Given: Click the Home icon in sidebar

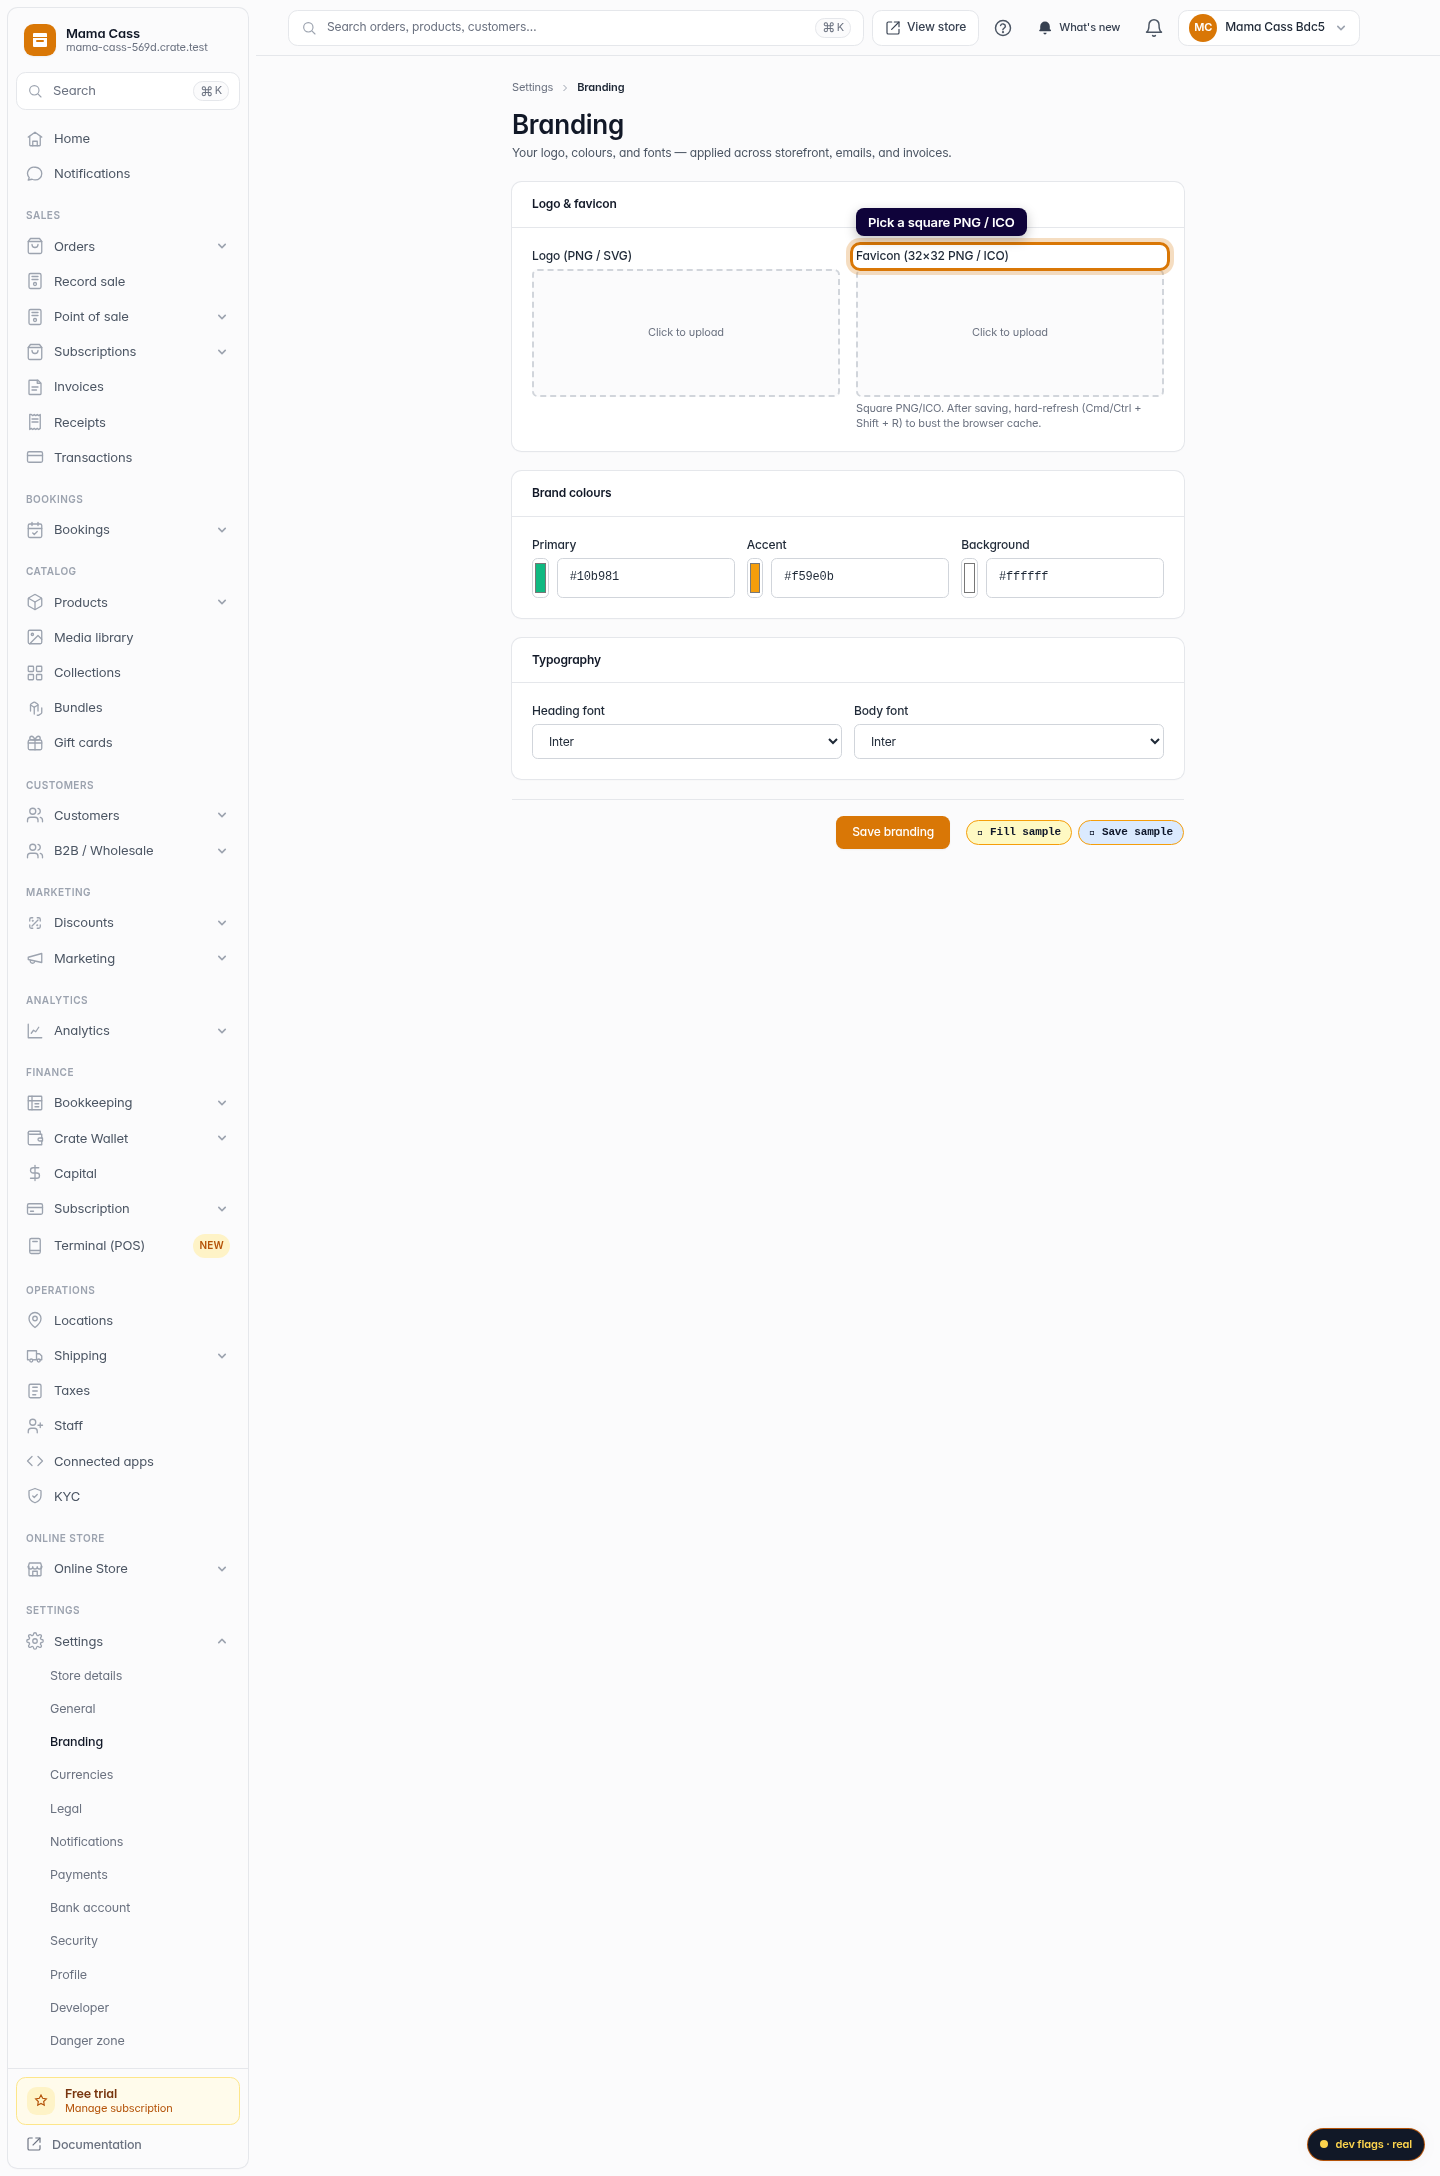Looking at the screenshot, I should pos(35,139).
